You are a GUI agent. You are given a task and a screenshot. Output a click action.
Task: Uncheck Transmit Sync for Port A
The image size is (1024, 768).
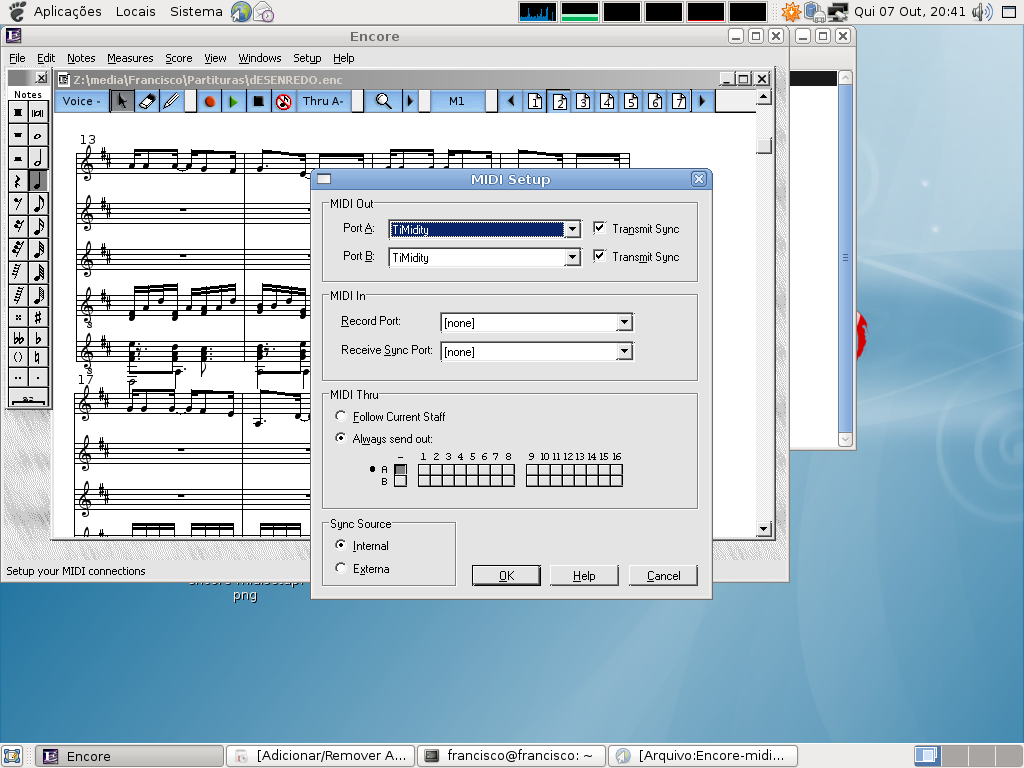(x=600, y=228)
